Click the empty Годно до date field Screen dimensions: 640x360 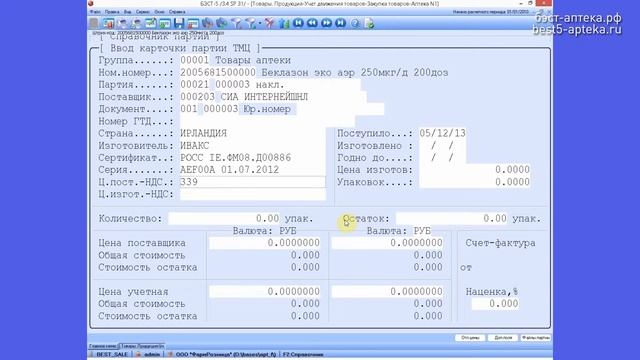tap(442, 158)
